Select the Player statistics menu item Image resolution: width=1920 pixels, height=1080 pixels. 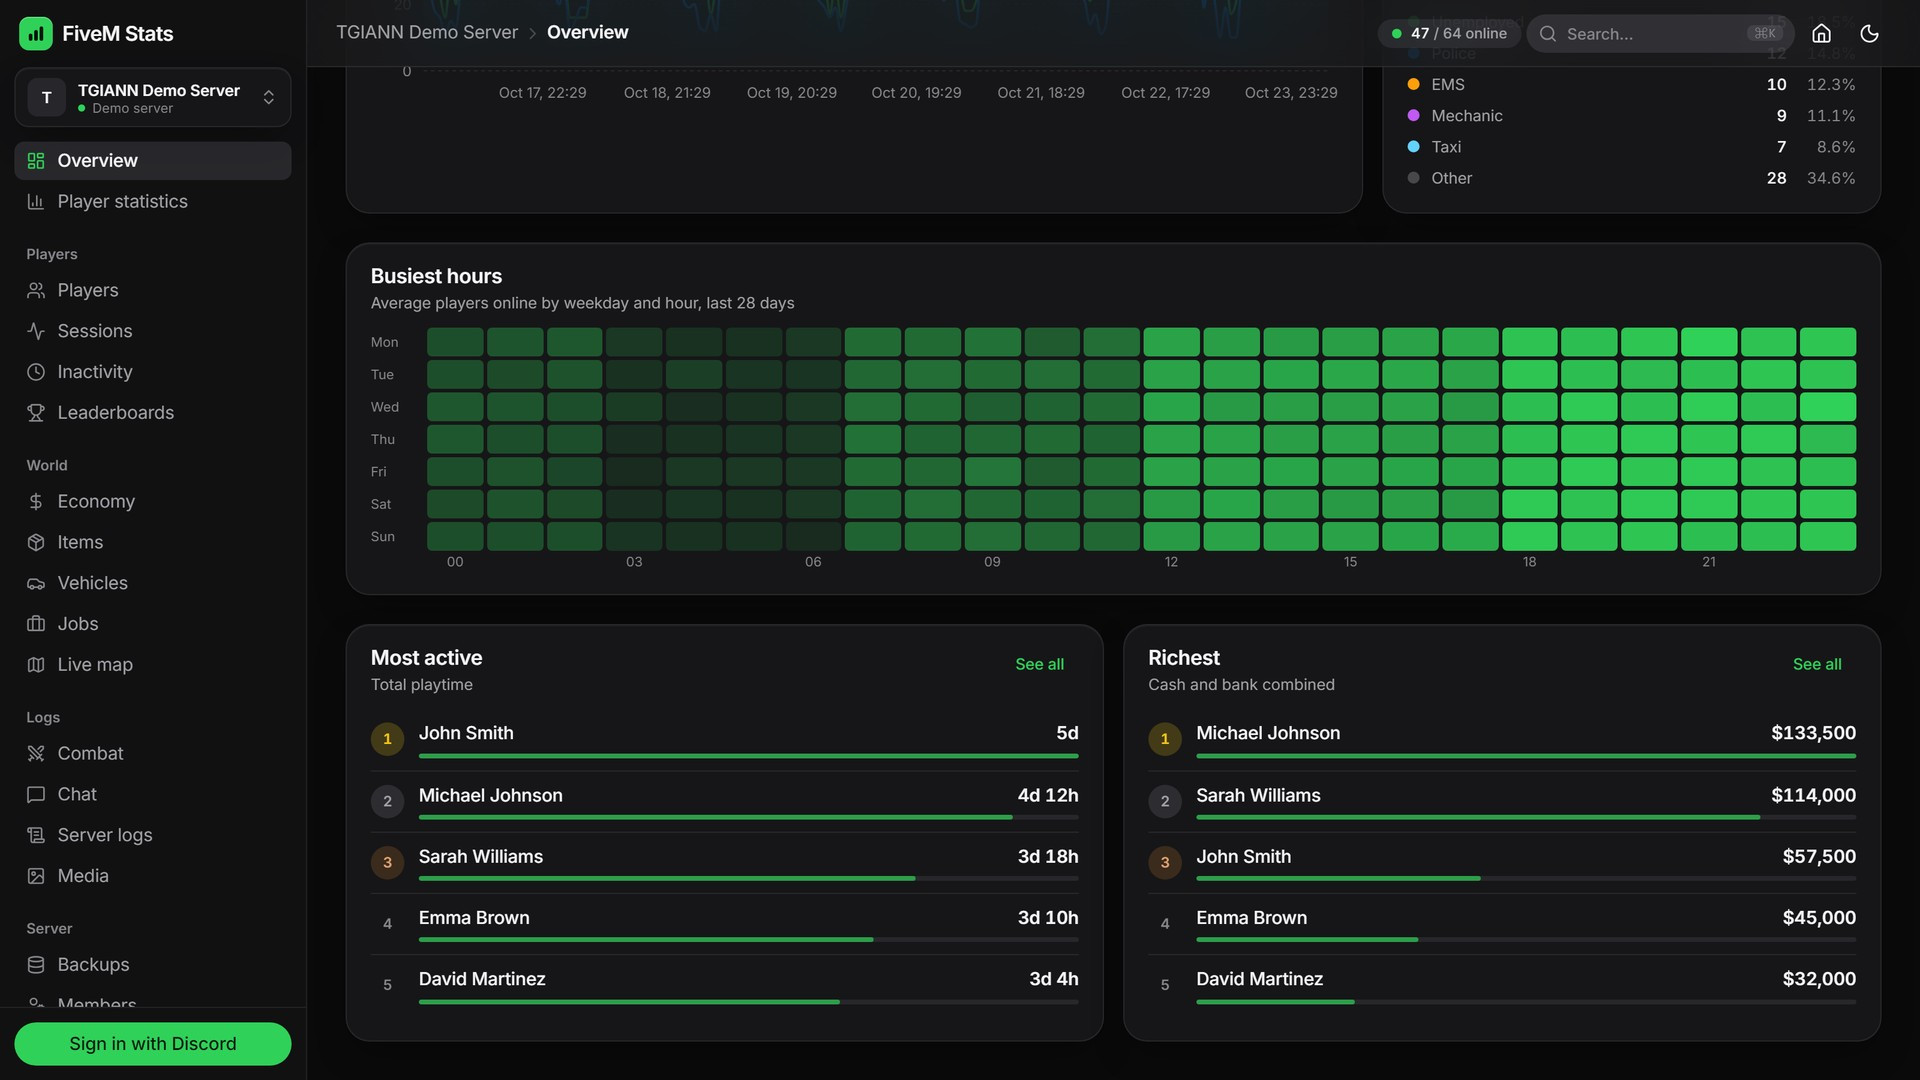point(153,202)
